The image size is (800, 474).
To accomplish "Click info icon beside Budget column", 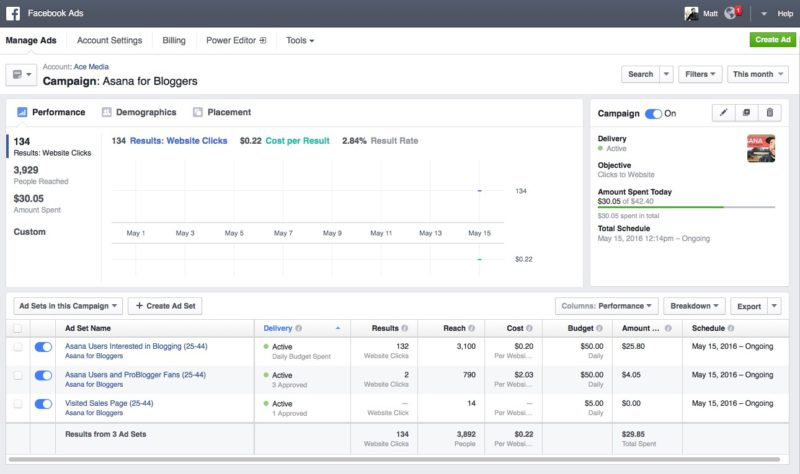I will (599, 329).
